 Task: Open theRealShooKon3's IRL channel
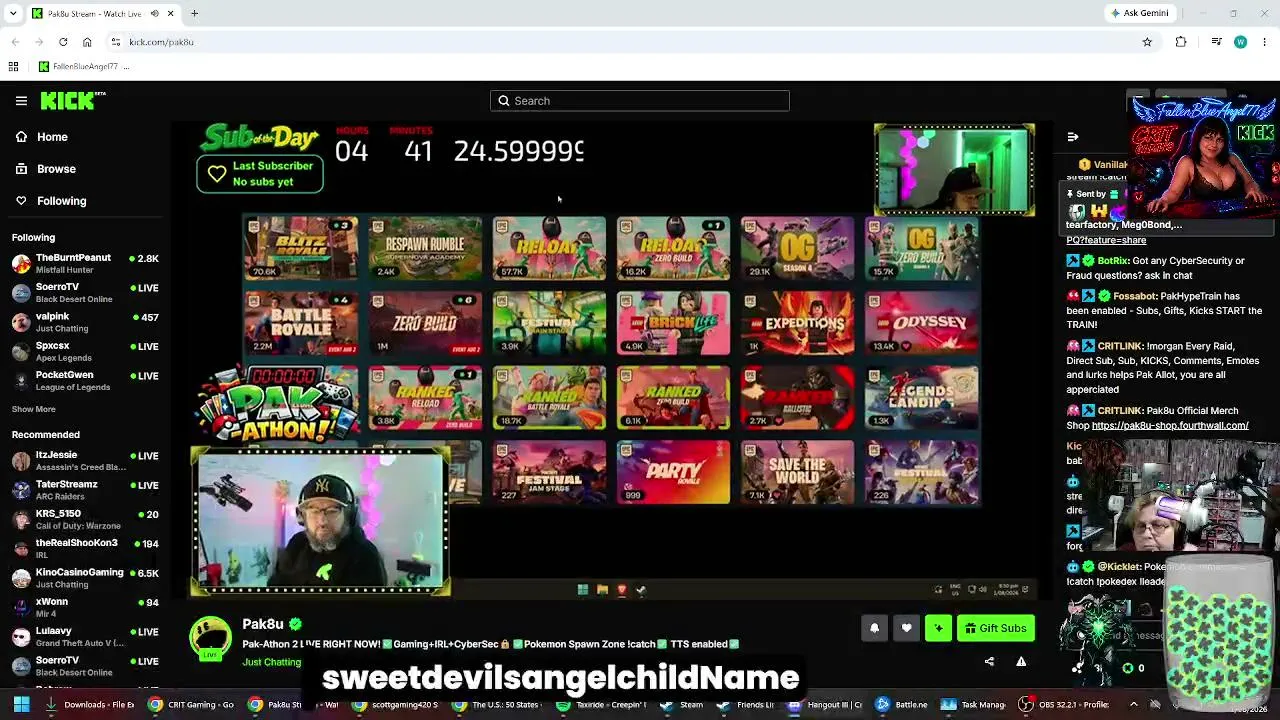[85, 548]
